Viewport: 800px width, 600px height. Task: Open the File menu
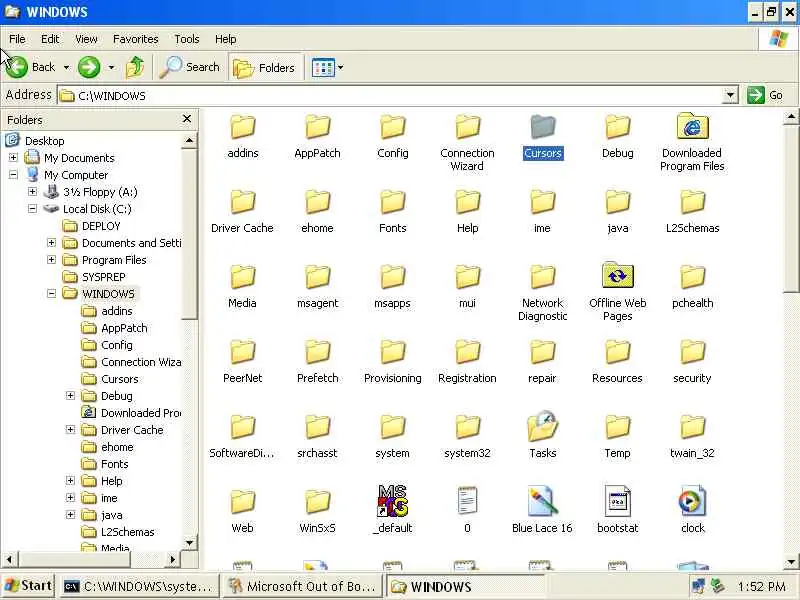coord(17,39)
